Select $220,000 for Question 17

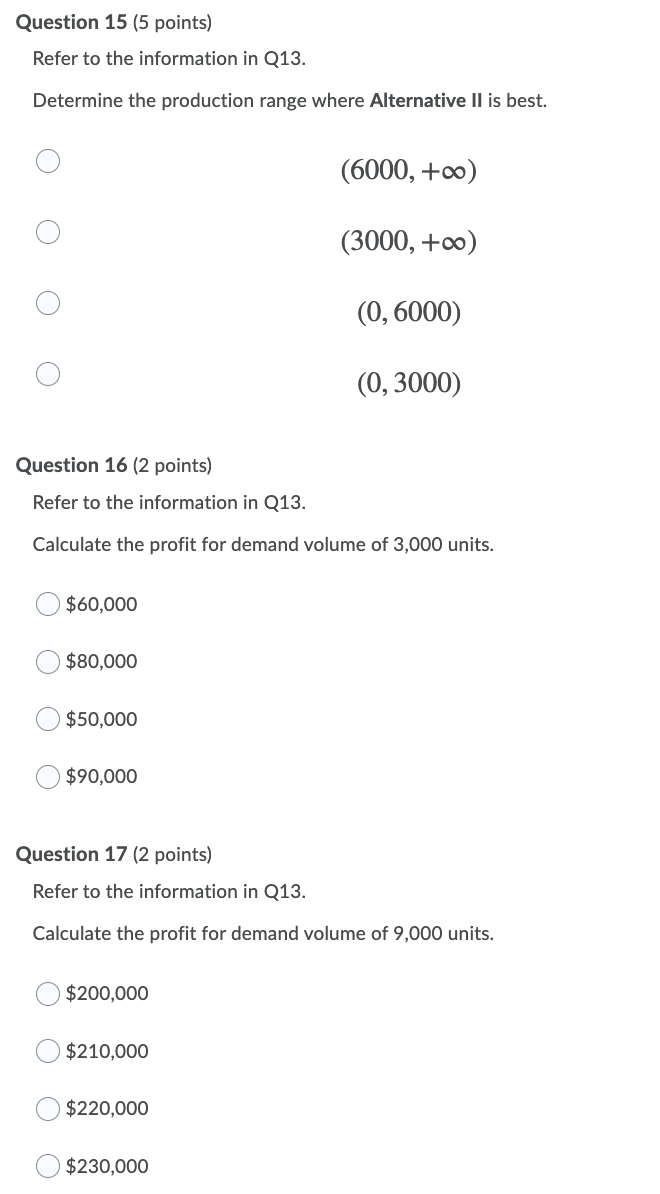coord(47,1108)
